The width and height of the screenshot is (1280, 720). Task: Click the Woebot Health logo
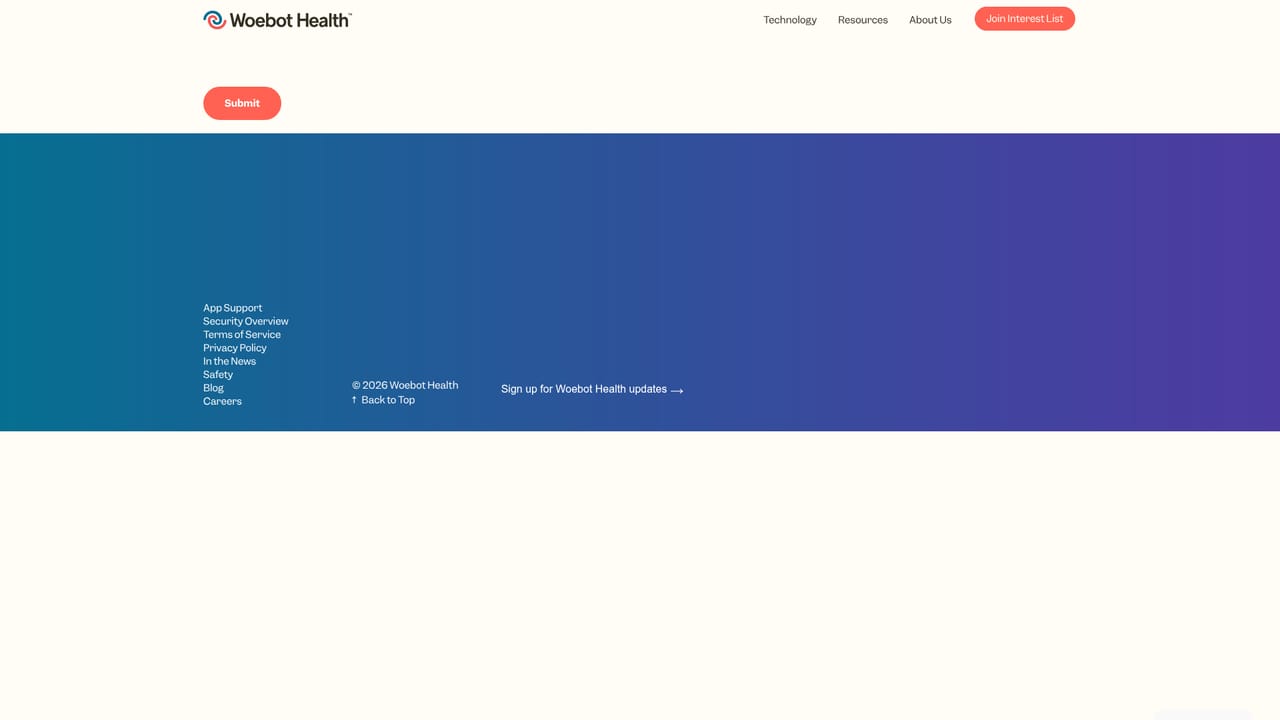pyautogui.click(x=277, y=20)
